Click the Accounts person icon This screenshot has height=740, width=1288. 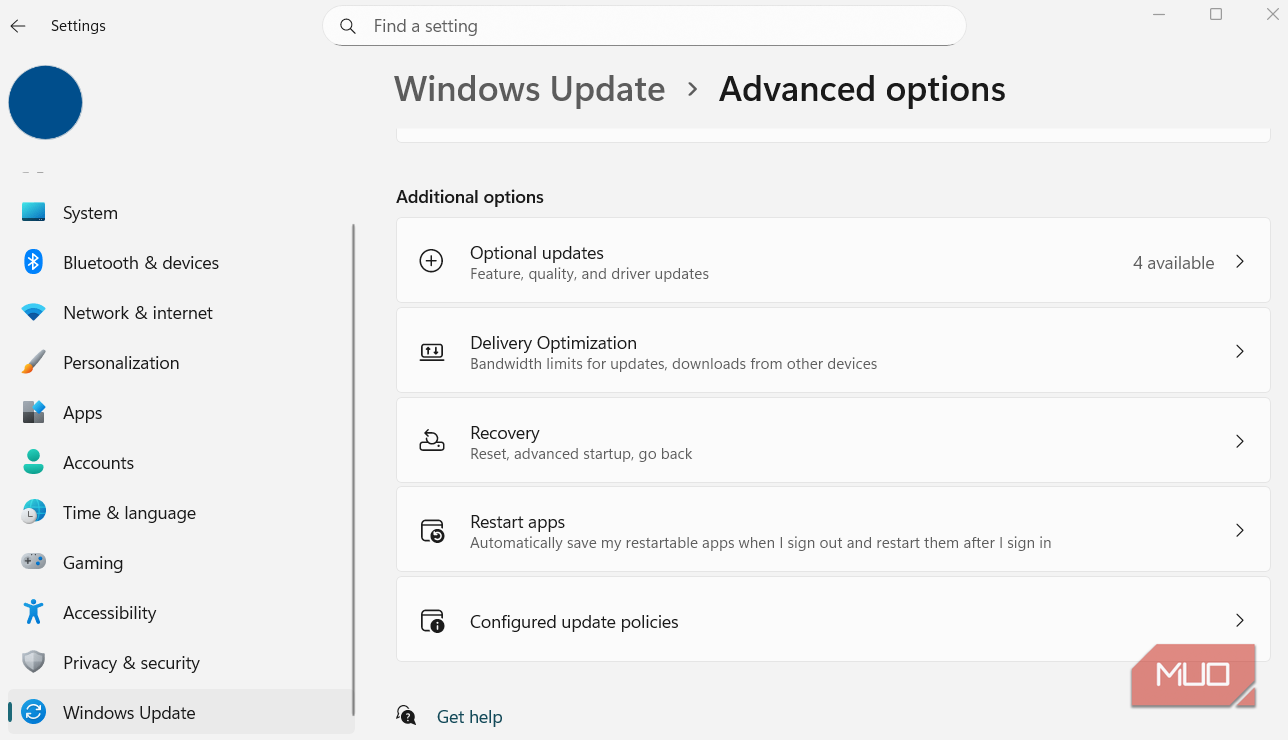pos(34,462)
